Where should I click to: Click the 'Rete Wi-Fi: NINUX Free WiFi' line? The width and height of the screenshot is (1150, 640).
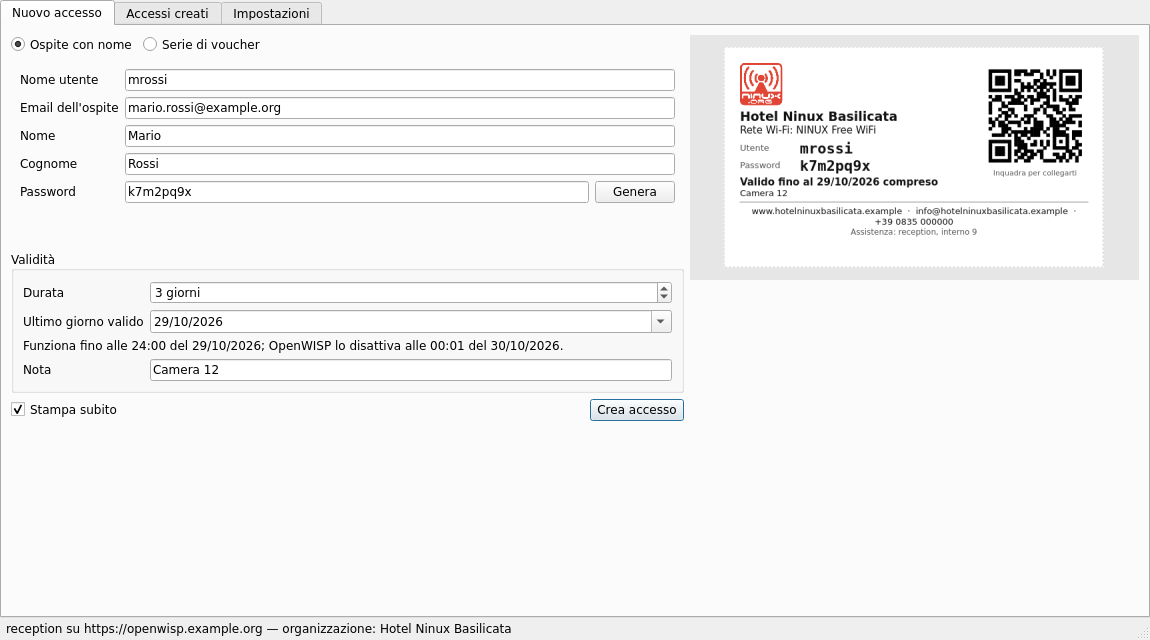[807, 130]
